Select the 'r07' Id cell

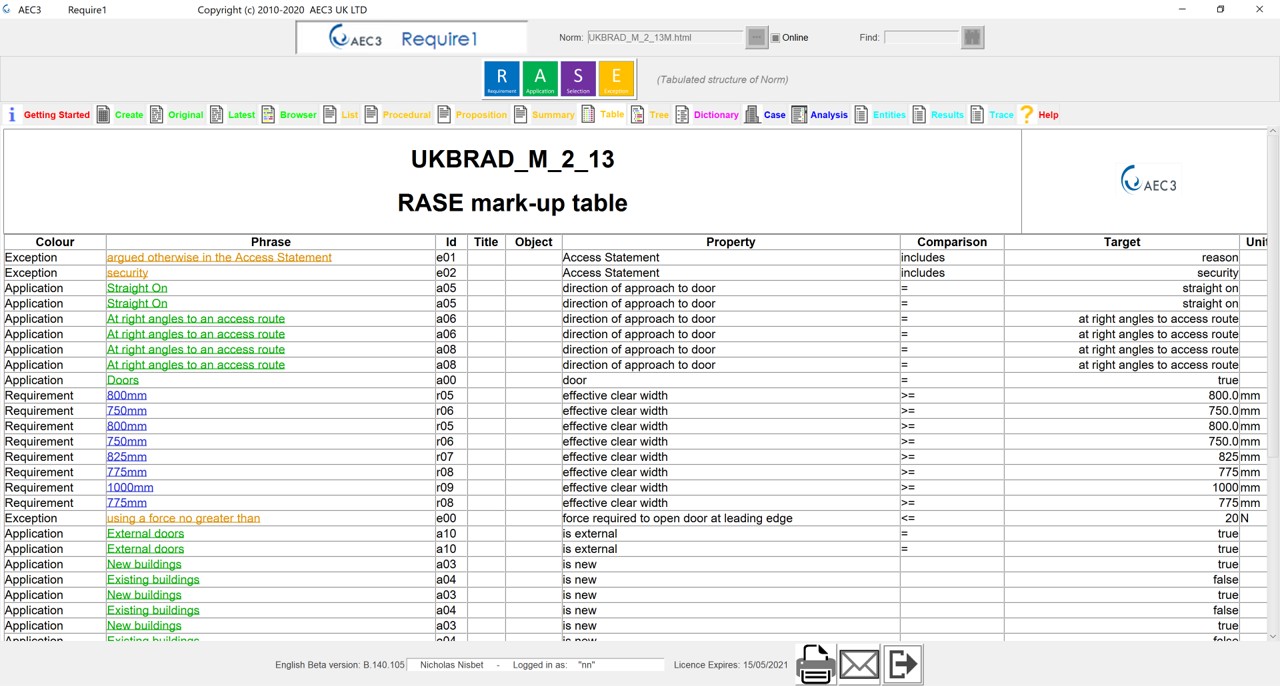pos(451,457)
